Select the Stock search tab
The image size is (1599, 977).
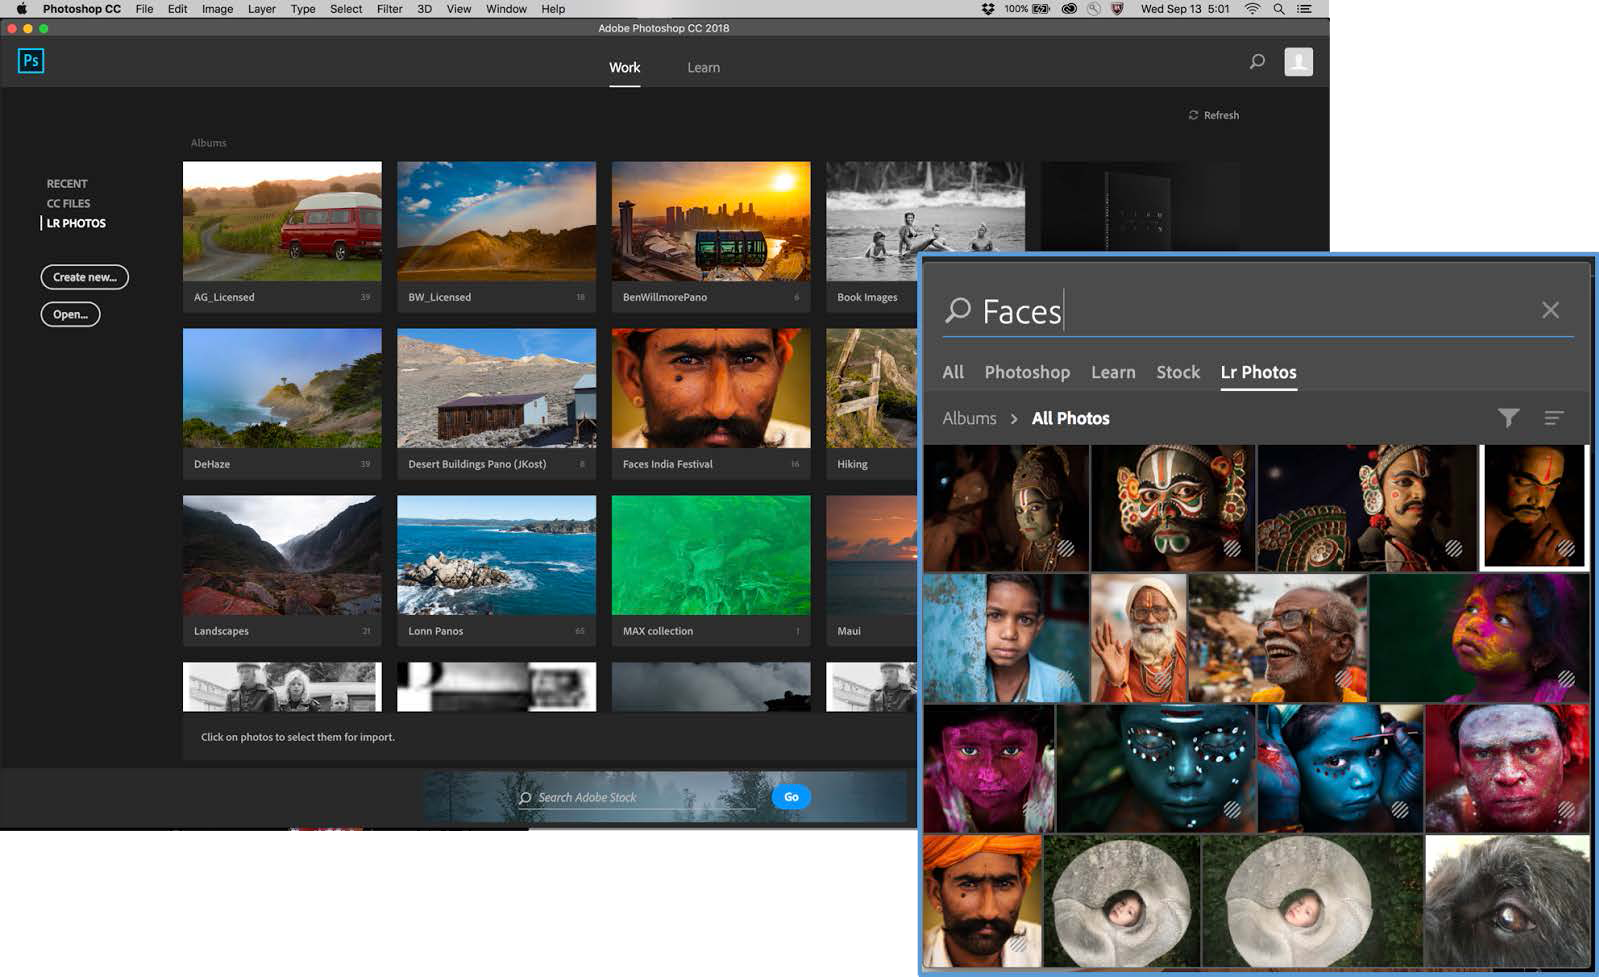click(1177, 372)
